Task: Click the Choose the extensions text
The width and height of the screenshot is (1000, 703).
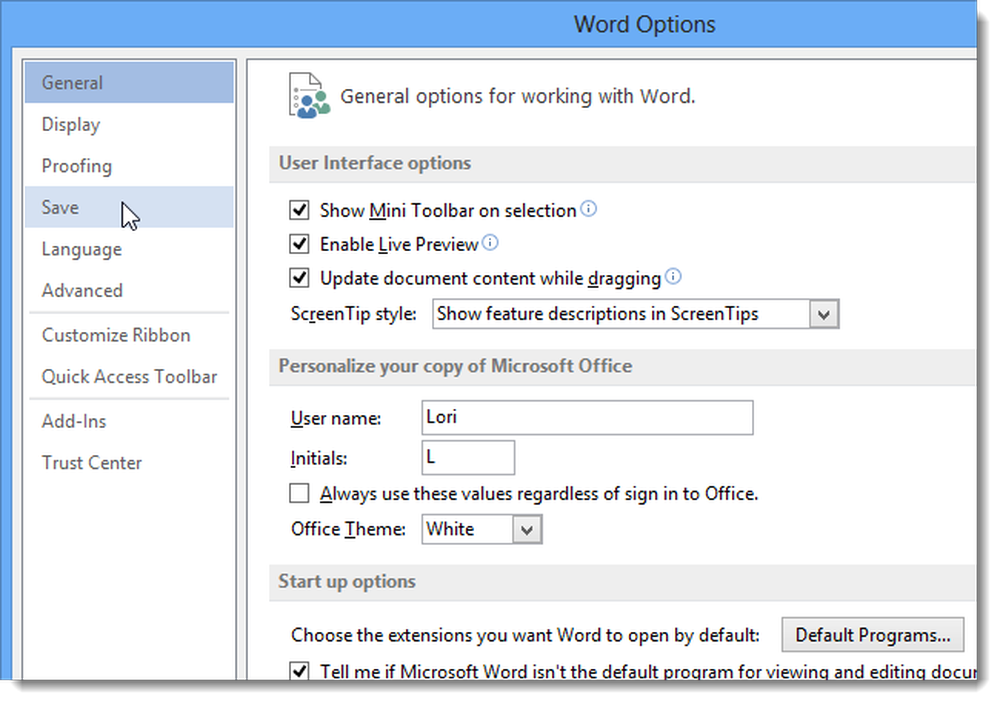Action: click(526, 635)
